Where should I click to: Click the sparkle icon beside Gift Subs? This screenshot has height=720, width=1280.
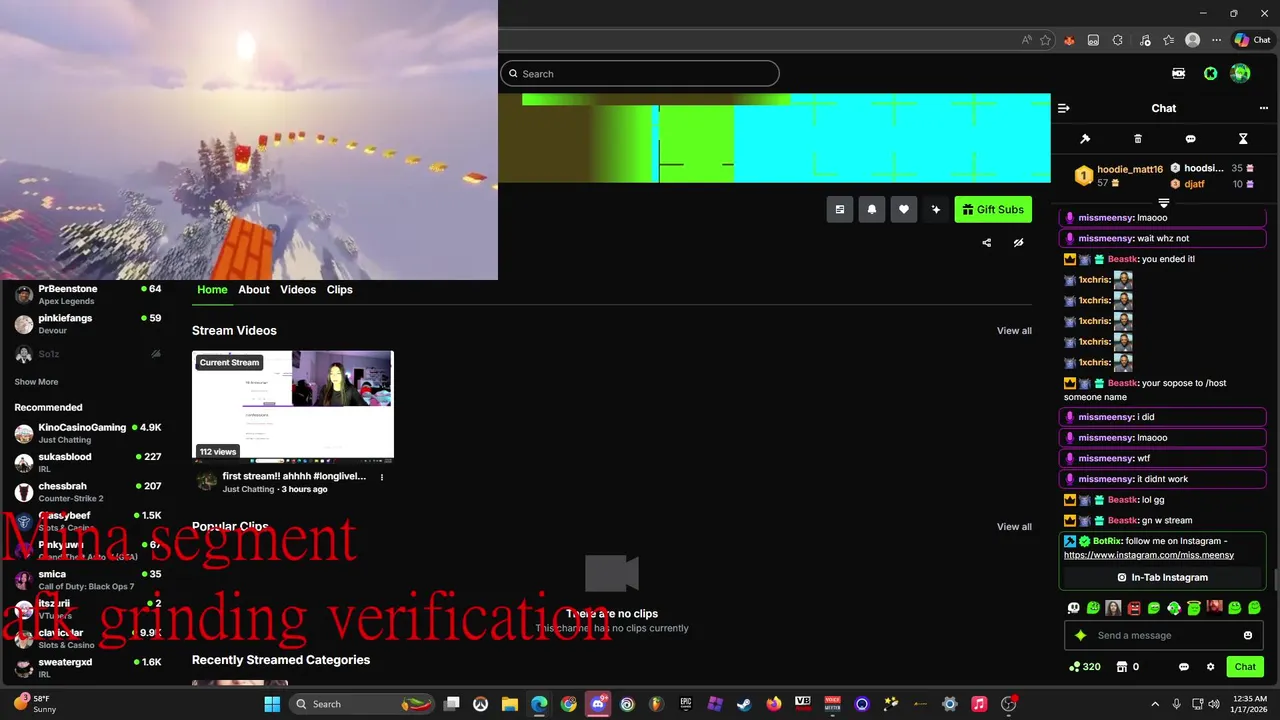point(936,209)
